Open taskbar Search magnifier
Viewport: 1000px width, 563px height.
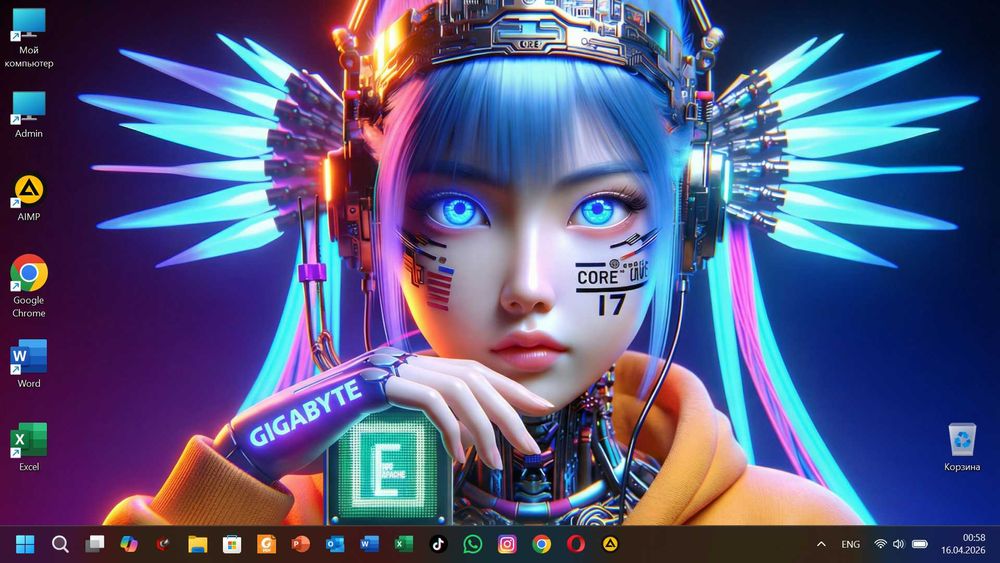click(60, 544)
